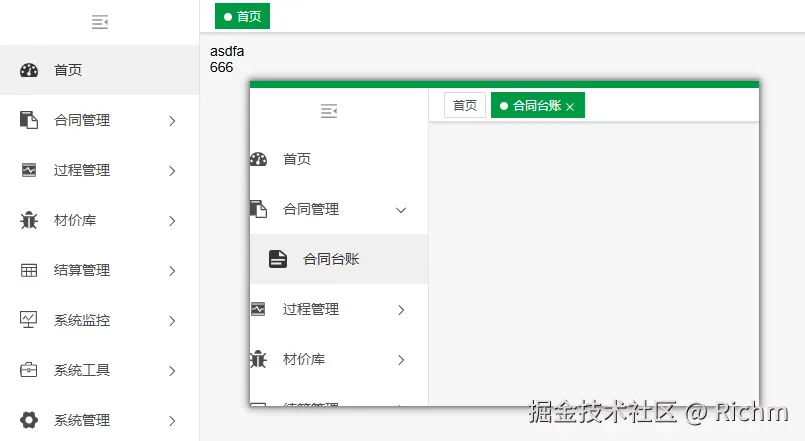This screenshot has width=805, height=441.
Task: Toggle the menu collapse icon in the inner window
Action: pos(328,111)
